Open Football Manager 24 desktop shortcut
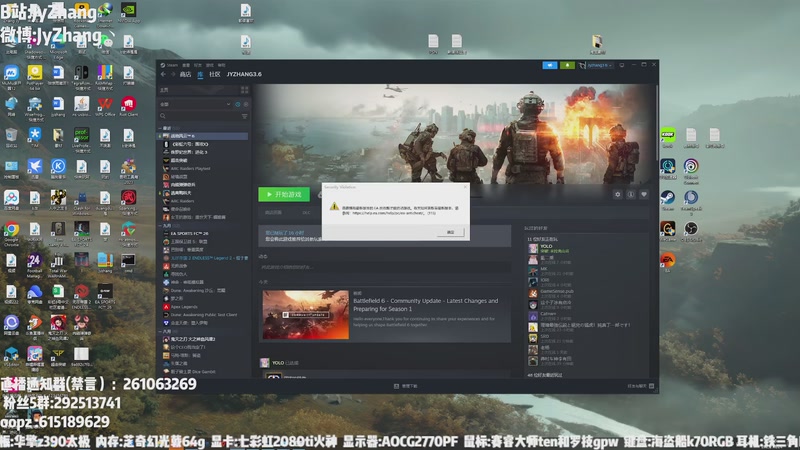 pyautogui.click(x=35, y=265)
